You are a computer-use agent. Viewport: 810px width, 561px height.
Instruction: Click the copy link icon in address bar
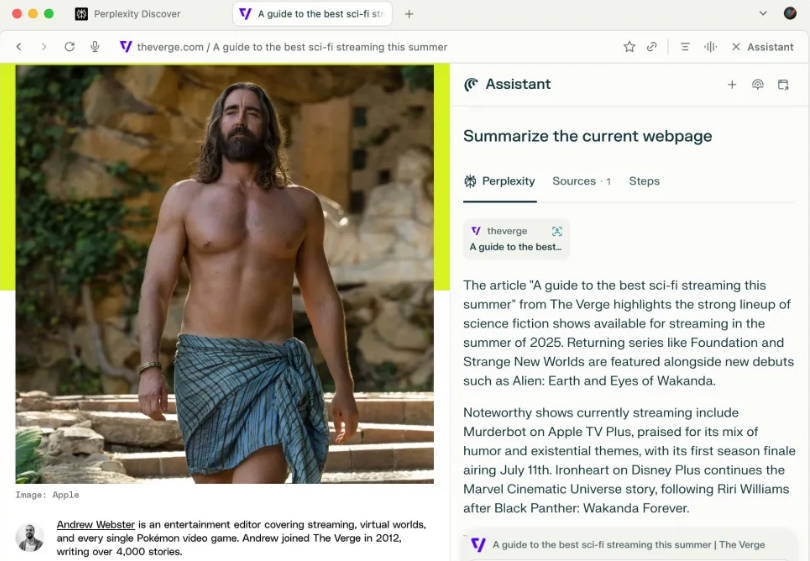click(x=652, y=47)
